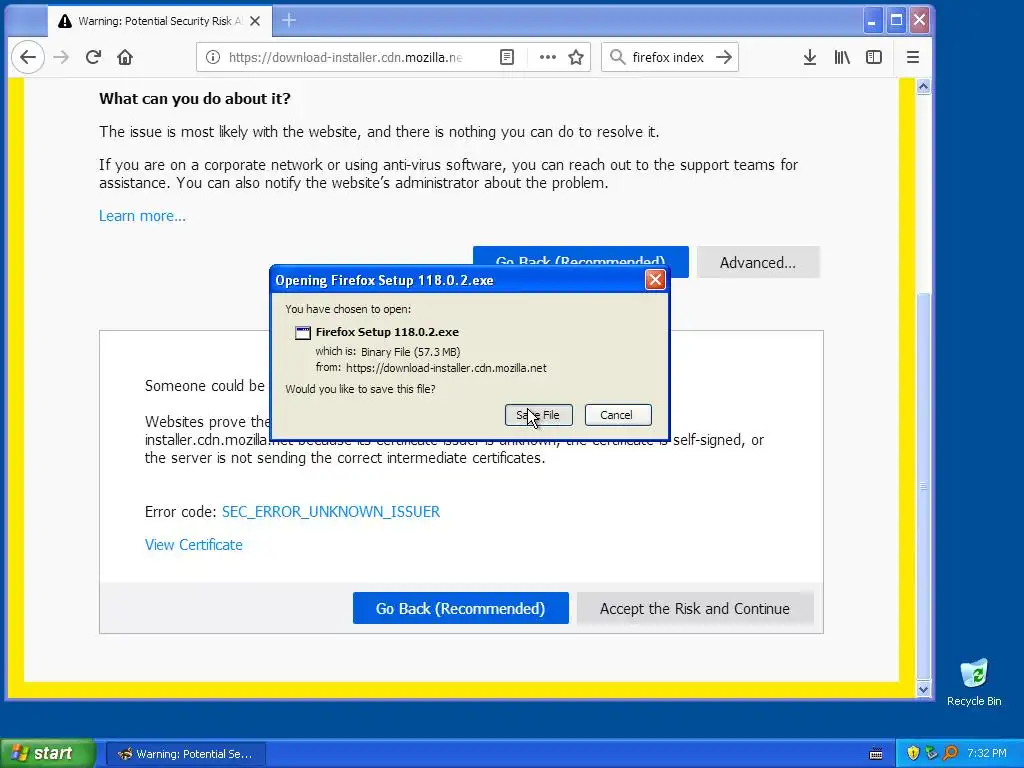Open the SEC_ERROR_UNKNOWN_ISSUER error code link
Viewport: 1024px width, 768px height.
331,512
